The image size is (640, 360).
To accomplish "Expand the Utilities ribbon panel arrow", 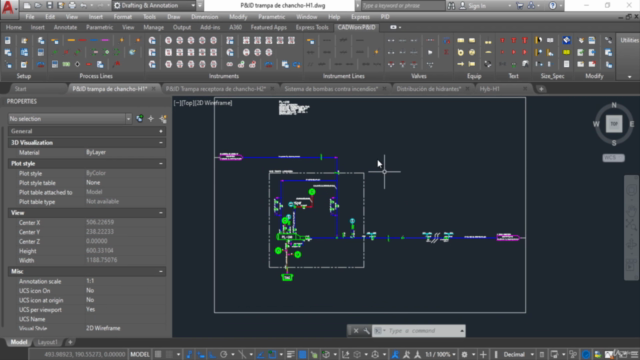I will 629,76.
